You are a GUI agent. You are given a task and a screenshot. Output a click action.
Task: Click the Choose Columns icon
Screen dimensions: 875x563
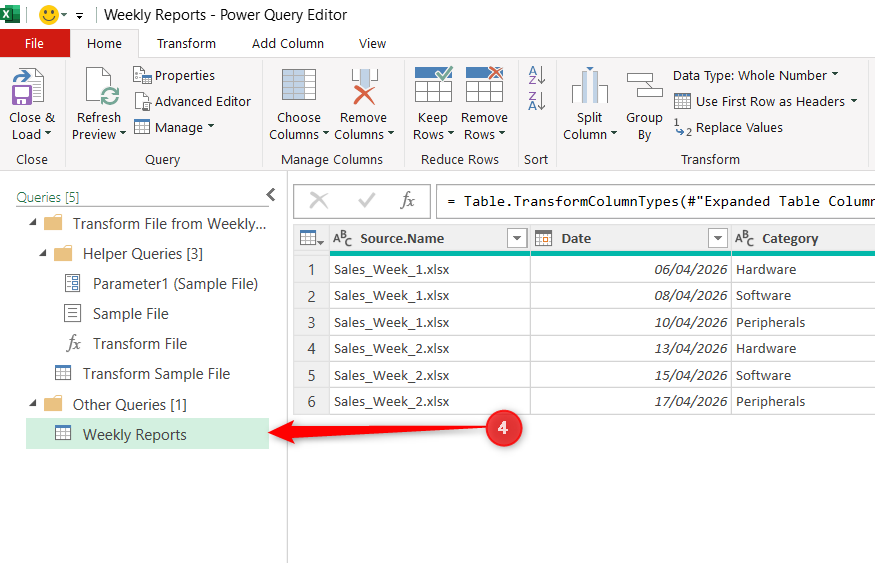click(x=299, y=86)
